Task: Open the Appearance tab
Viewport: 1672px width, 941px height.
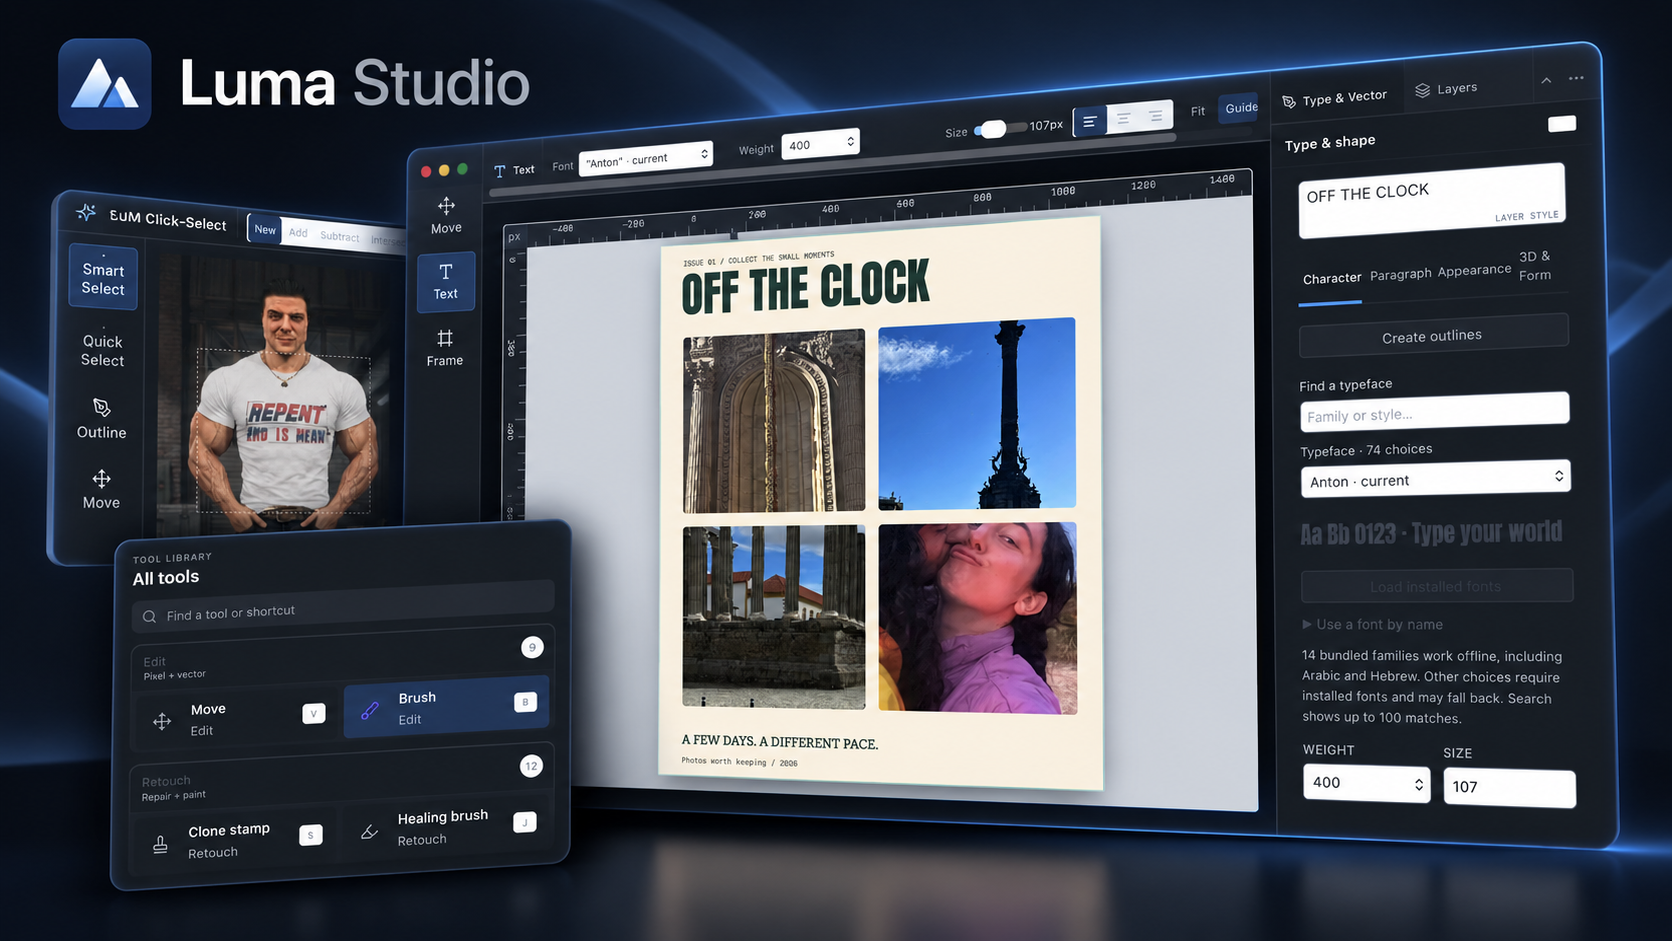Action: tap(1474, 270)
